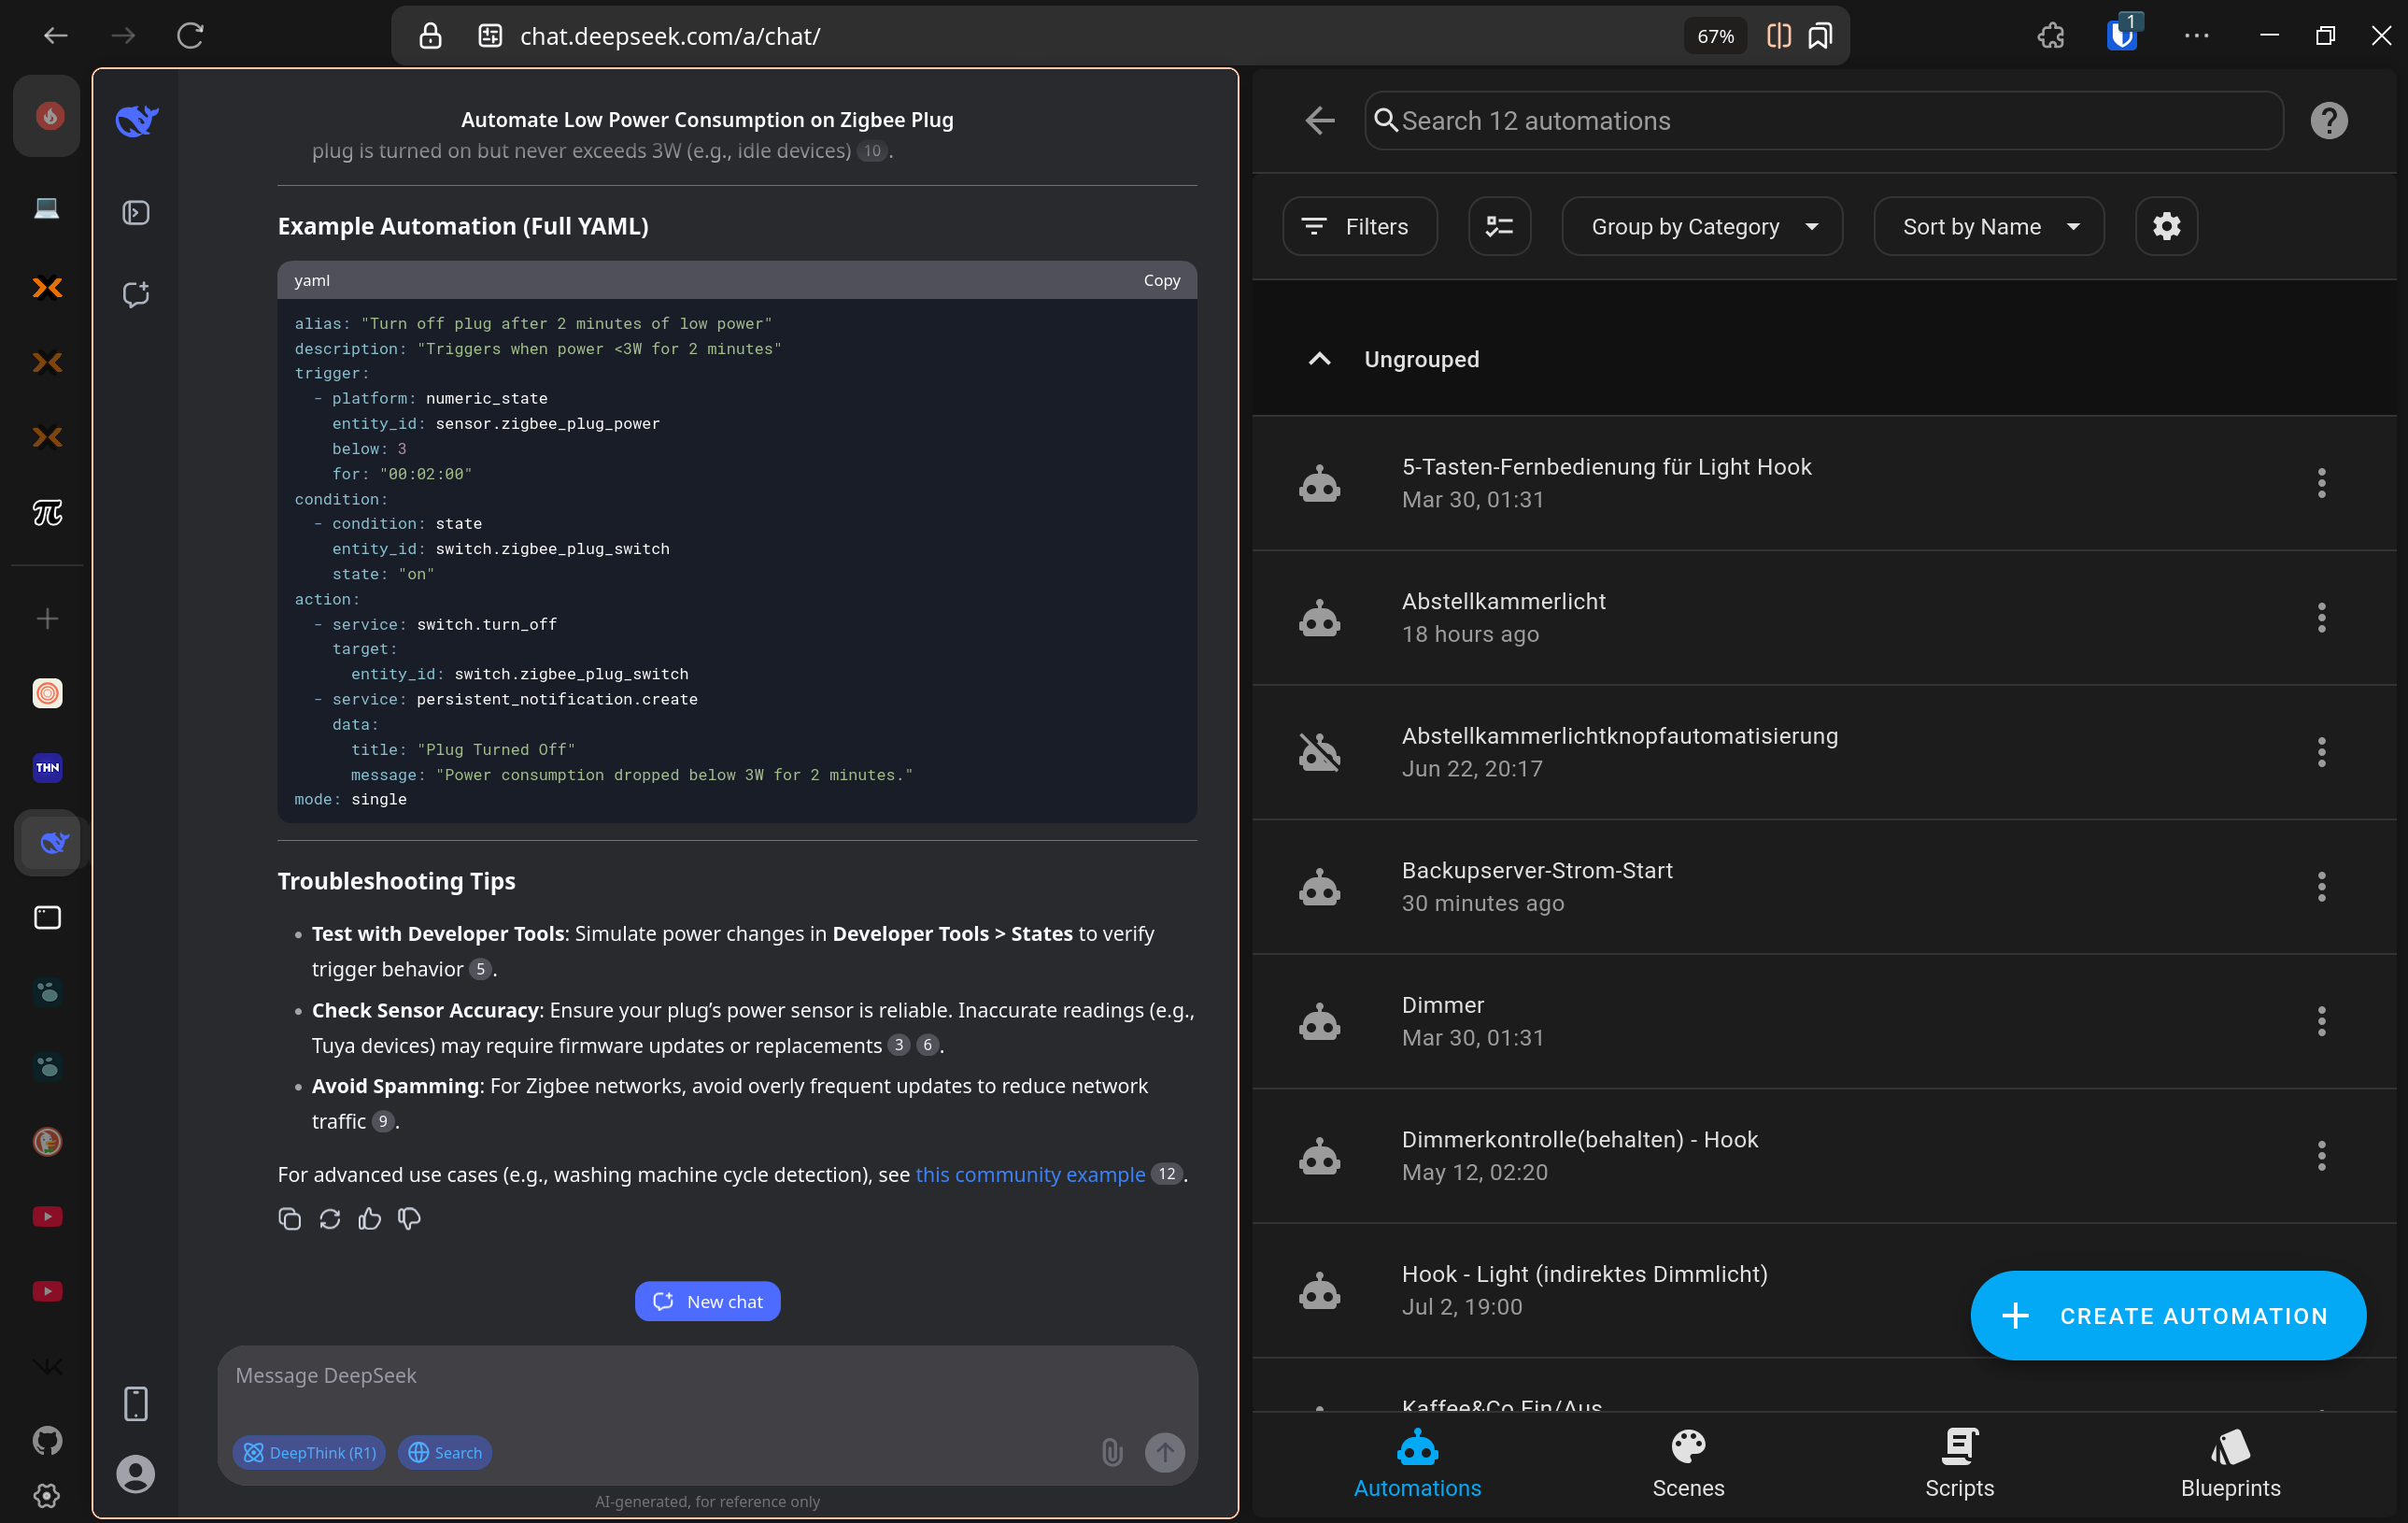This screenshot has width=2408, height=1523.
Task: Click the New chat button
Action: [707, 1301]
